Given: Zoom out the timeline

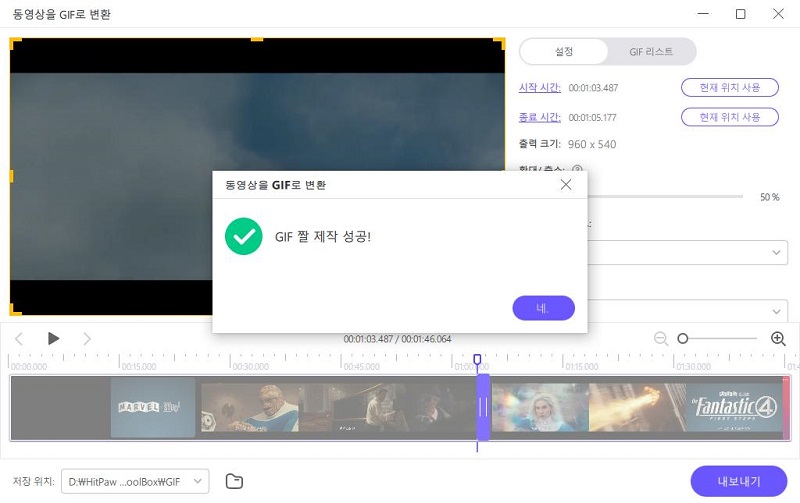Looking at the screenshot, I should 661,338.
